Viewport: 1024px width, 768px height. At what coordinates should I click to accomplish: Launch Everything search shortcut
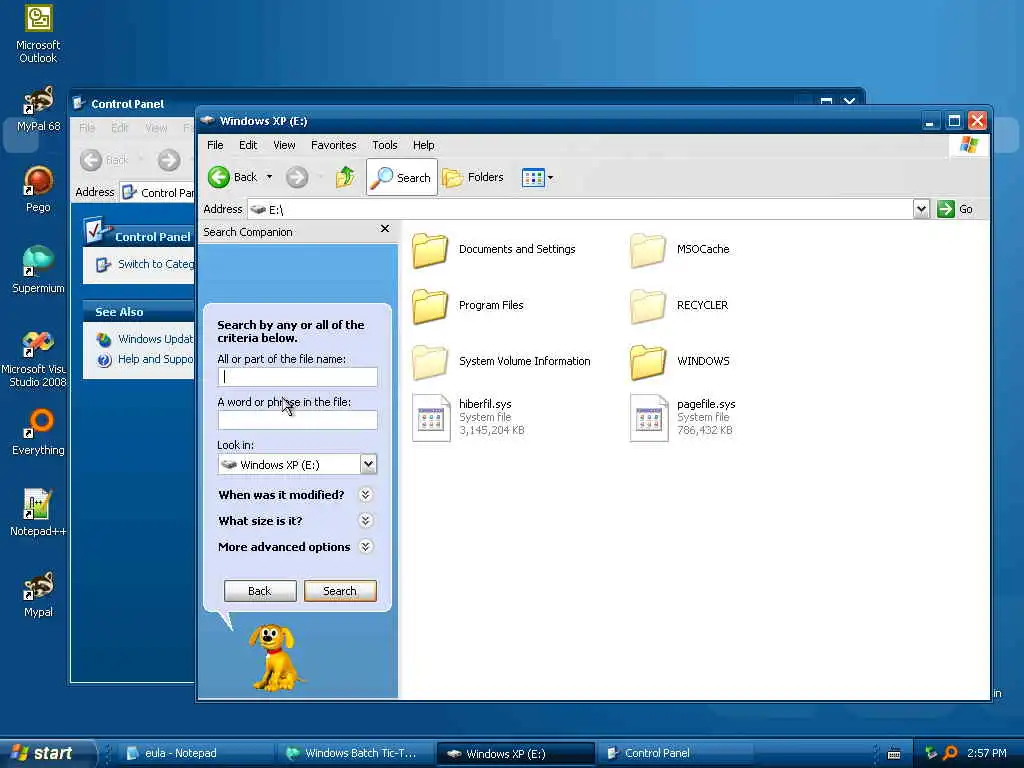(x=38, y=432)
